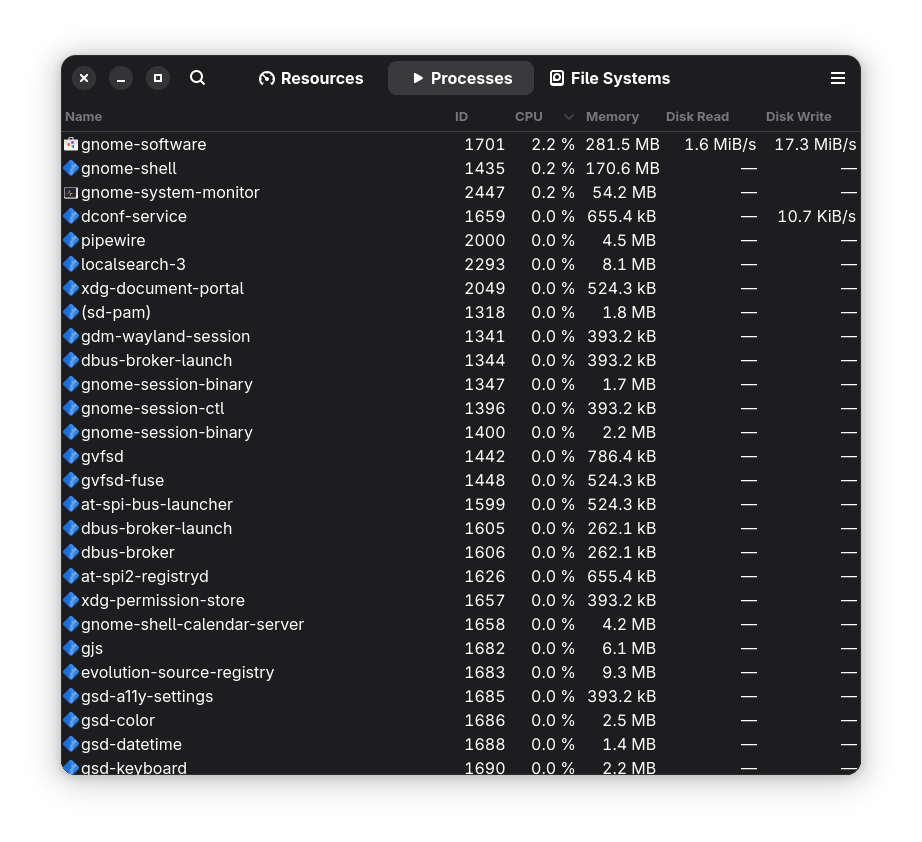Image resolution: width=922 pixels, height=842 pixels.
Task: Select the gsd-datetime process name
Action: coord(131,745)
